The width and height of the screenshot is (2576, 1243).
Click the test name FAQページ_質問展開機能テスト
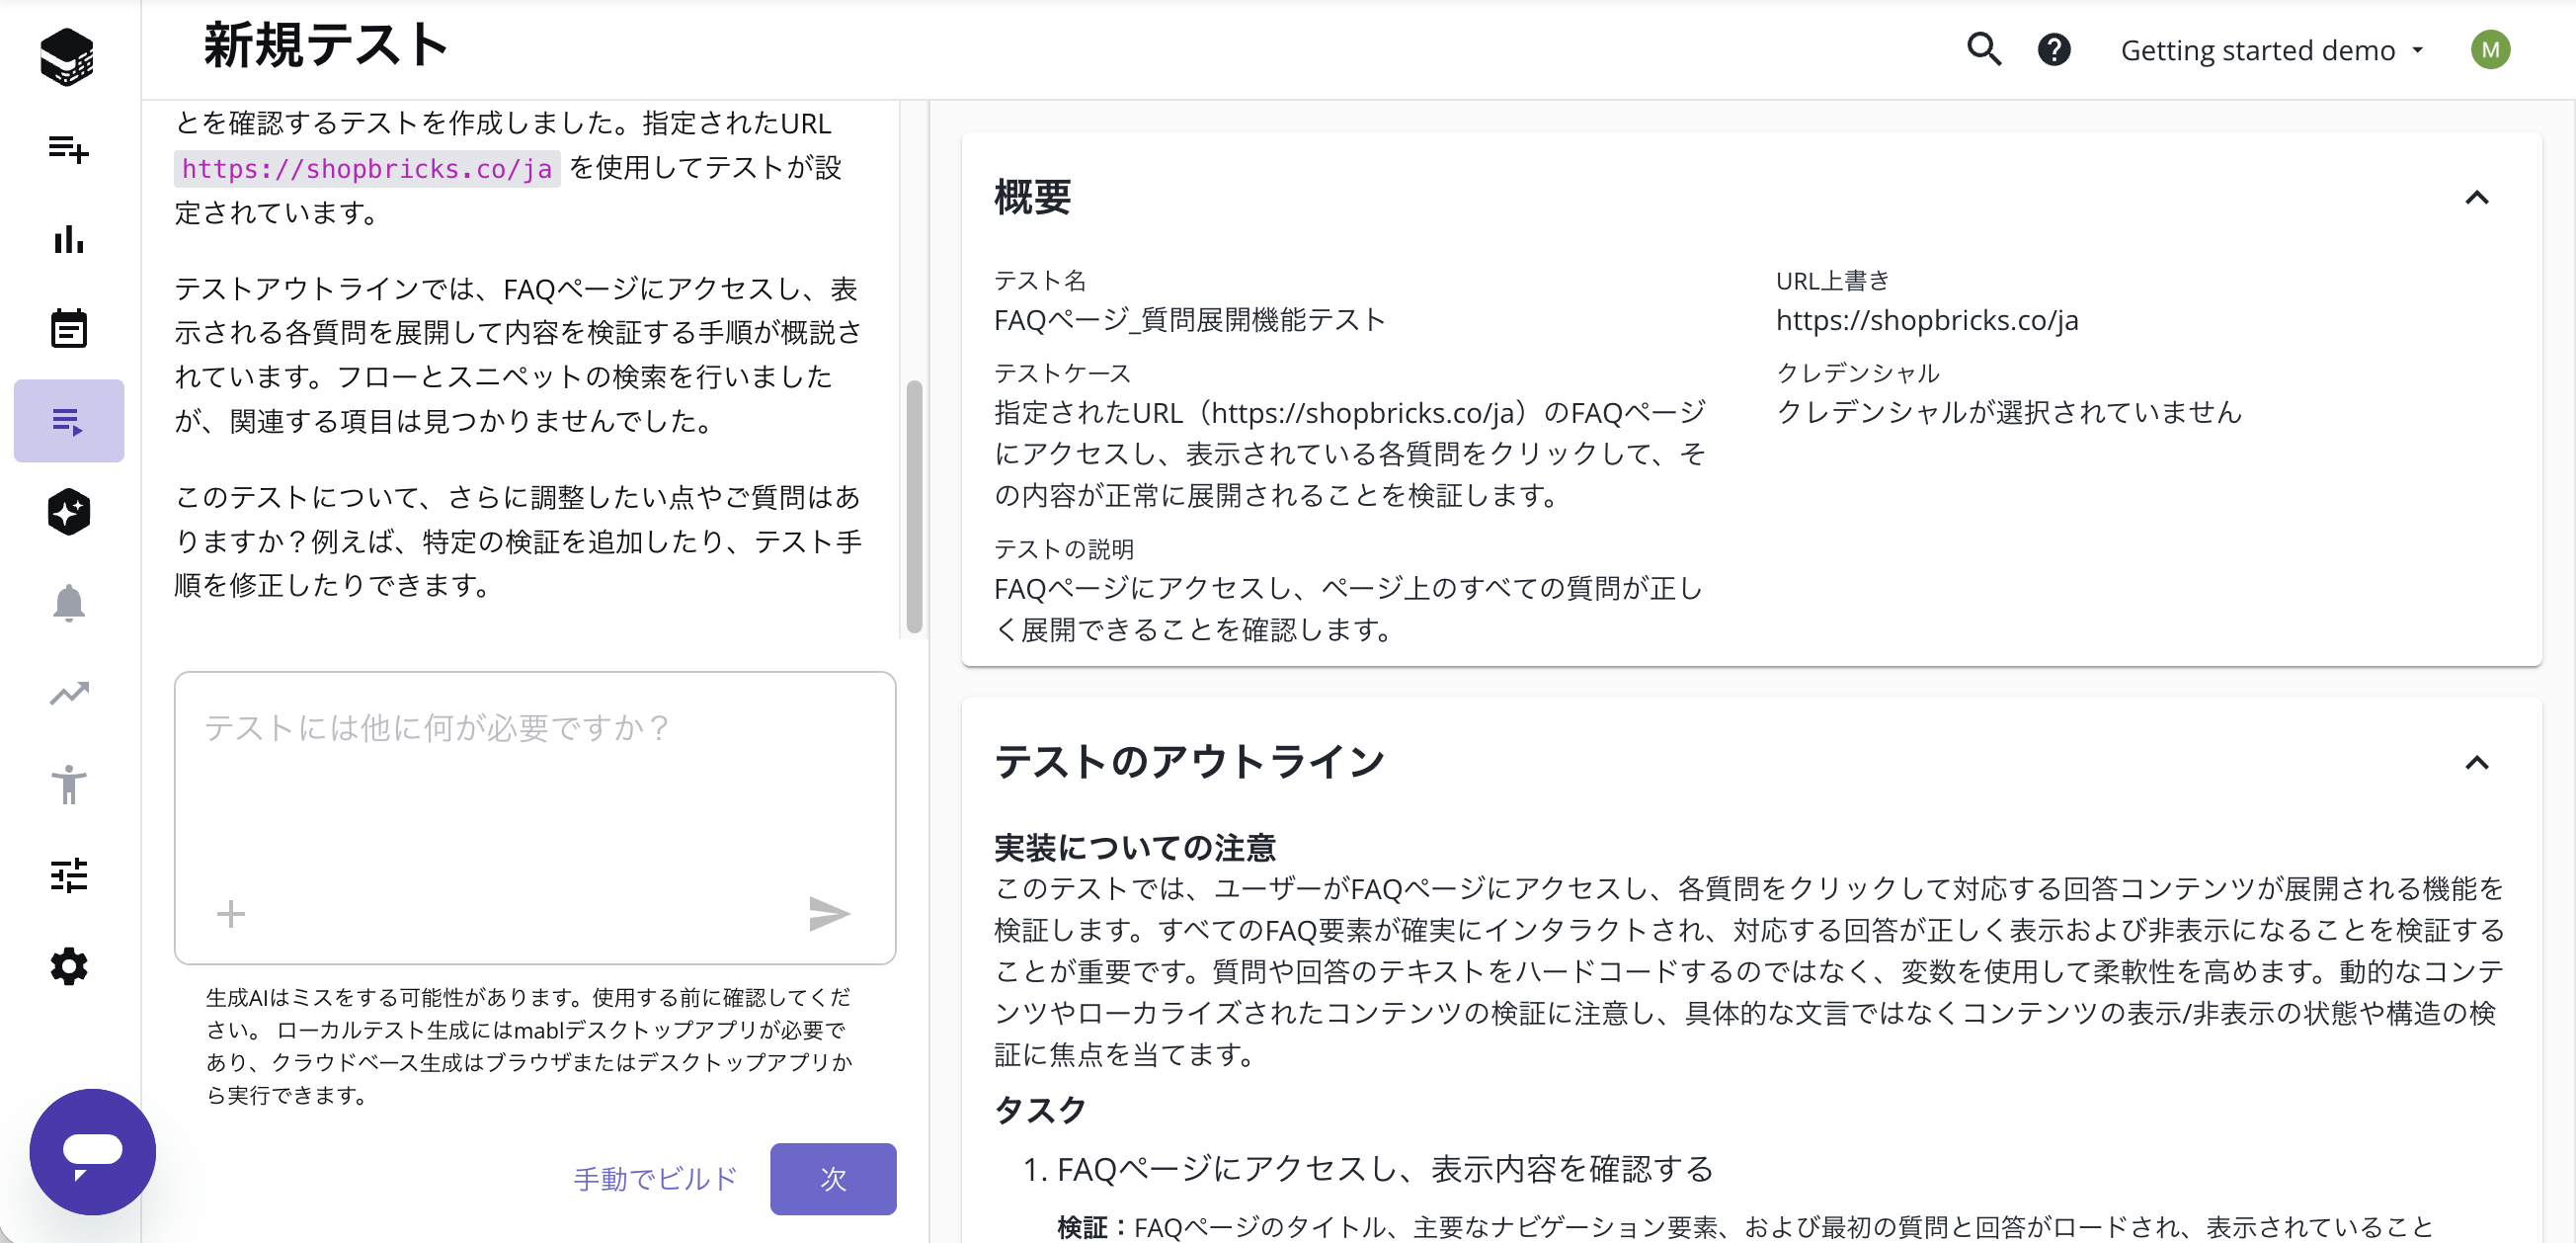point(1189,320)
